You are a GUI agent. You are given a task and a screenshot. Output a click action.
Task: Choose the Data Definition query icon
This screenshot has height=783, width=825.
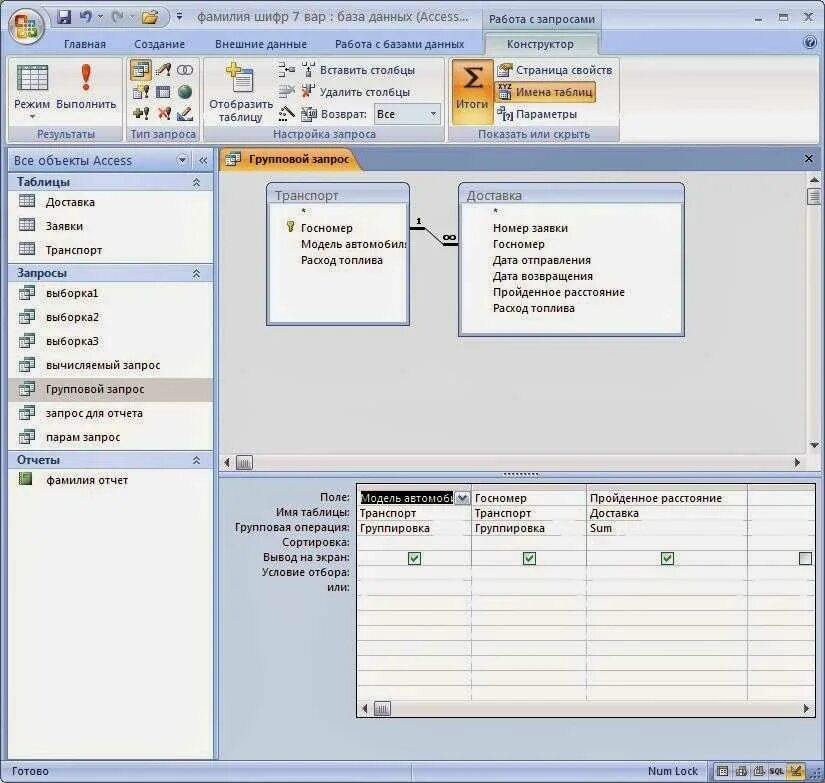pos(185,114)
